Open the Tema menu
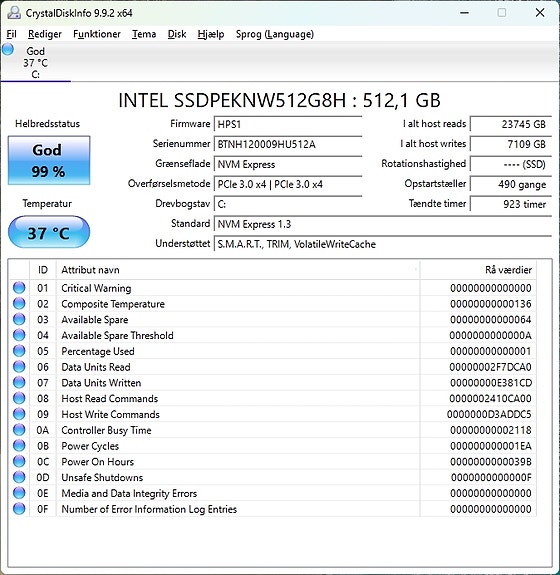This screenshot has width=560, height=575. [x=144, y=34]
